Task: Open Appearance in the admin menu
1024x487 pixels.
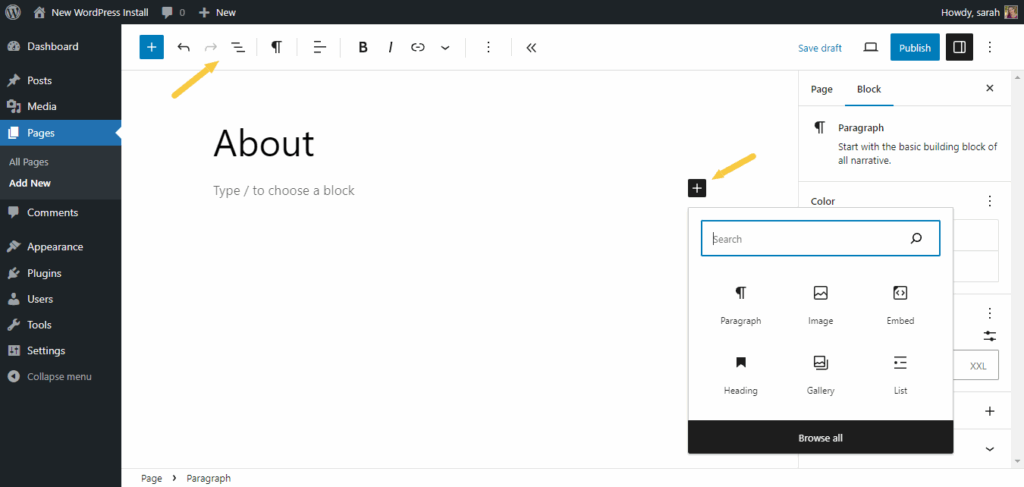Action: coord(54,247)
